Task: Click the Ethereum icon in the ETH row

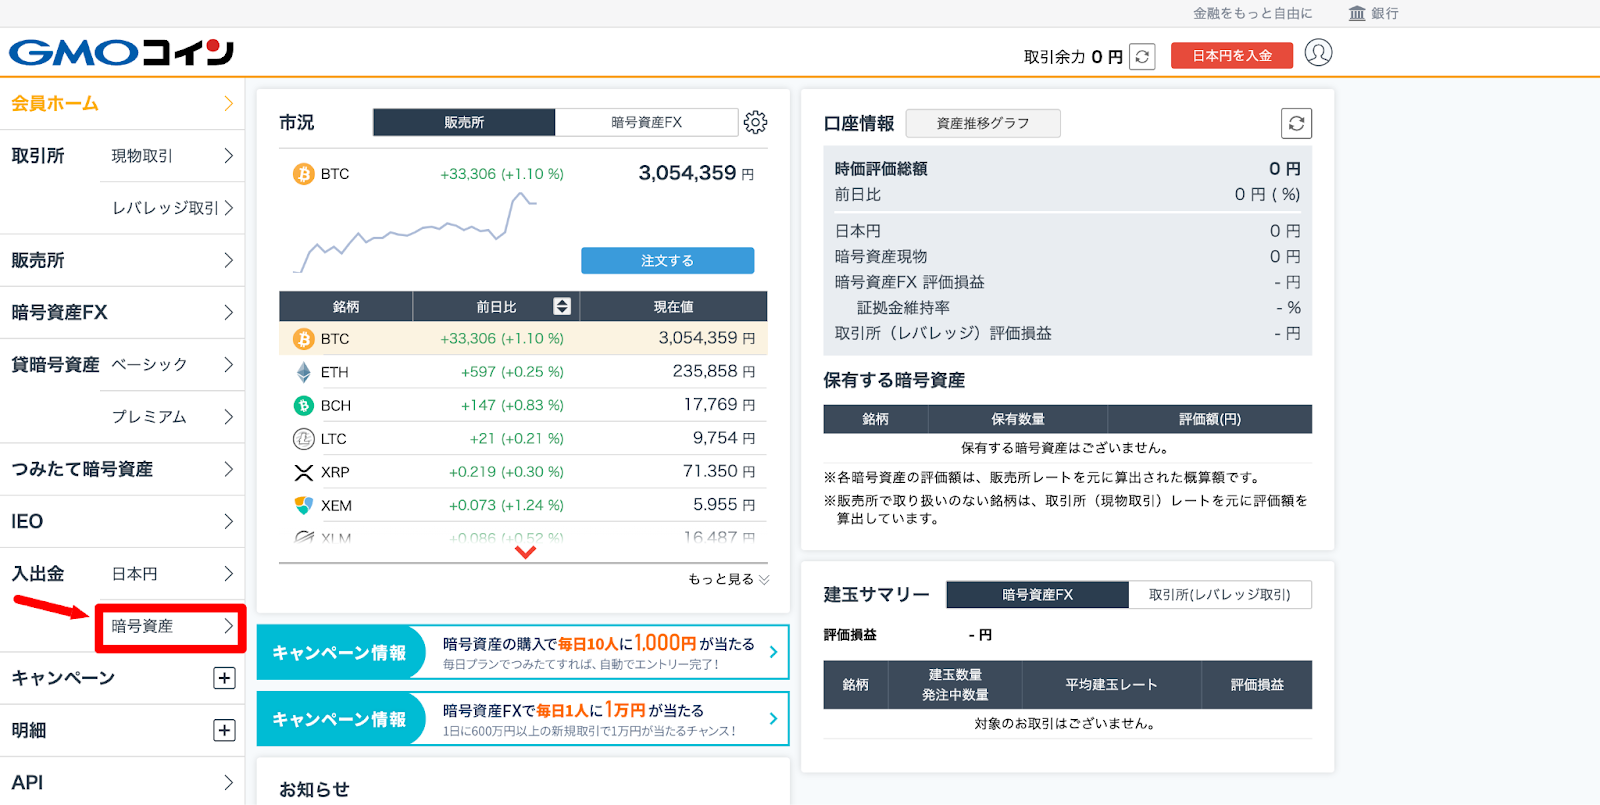Action: tap(303, 372)
